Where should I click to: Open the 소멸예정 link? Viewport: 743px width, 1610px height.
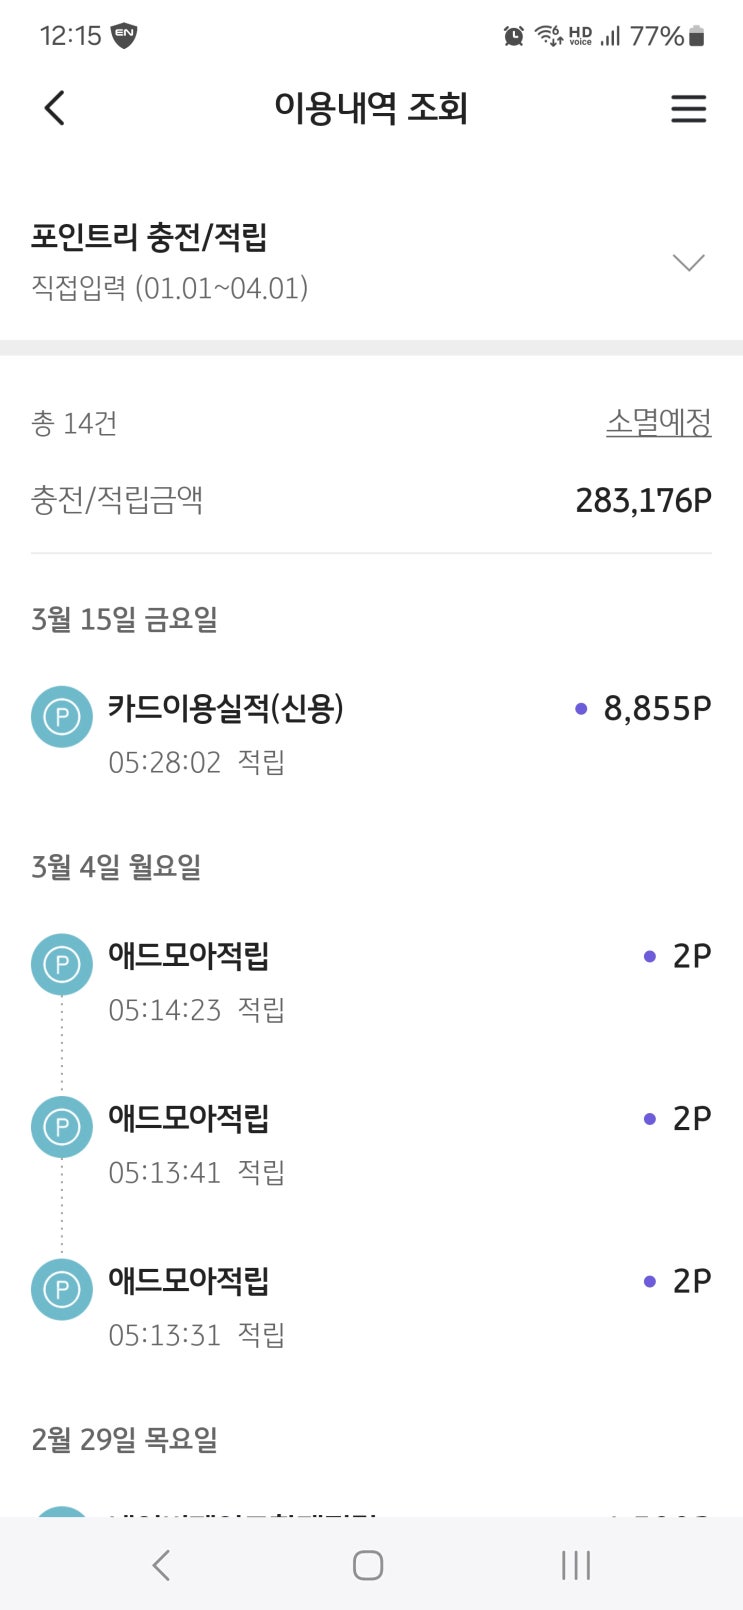(x=658, y=423)
